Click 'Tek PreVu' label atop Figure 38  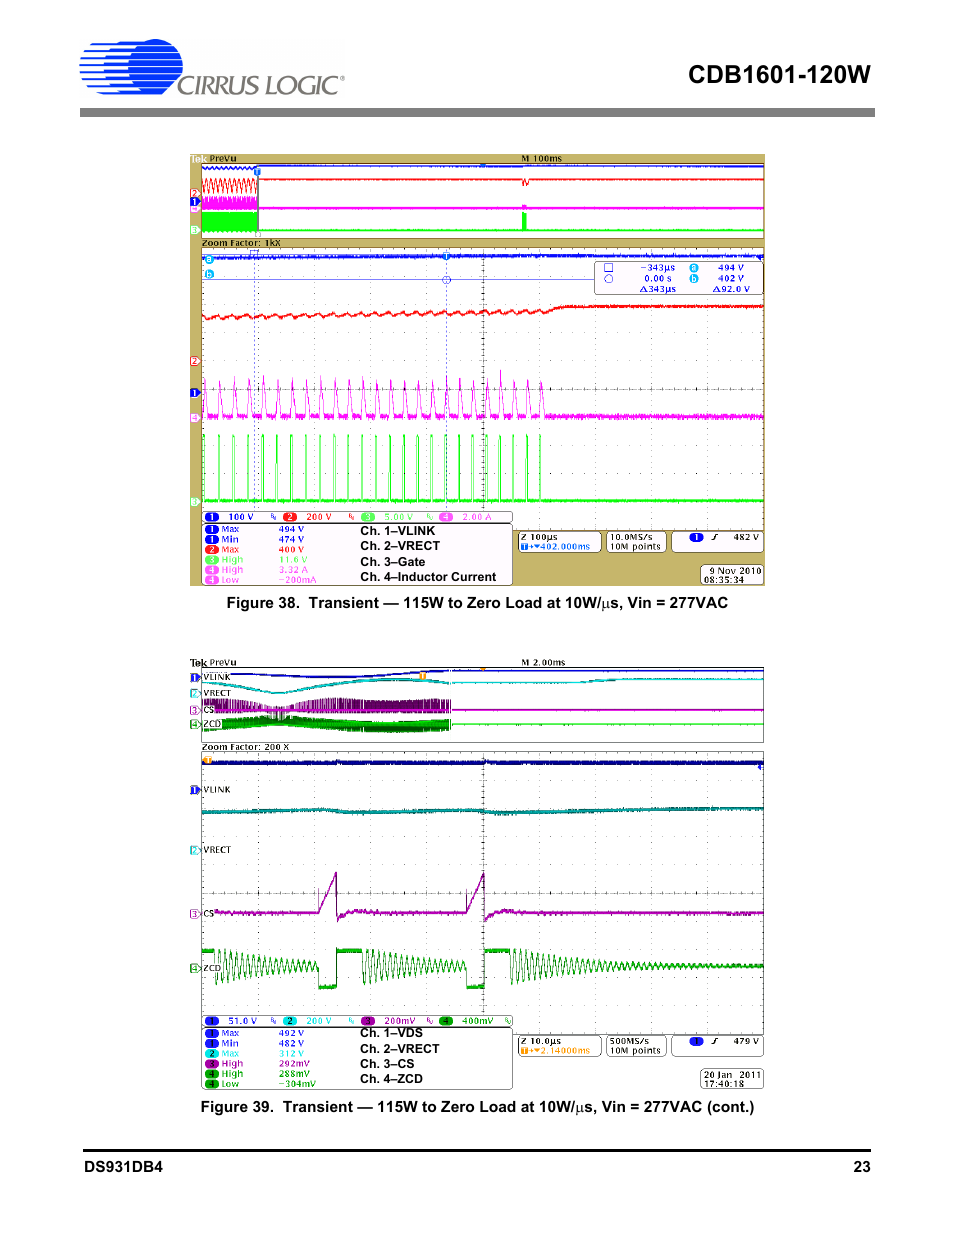(214, 159)
